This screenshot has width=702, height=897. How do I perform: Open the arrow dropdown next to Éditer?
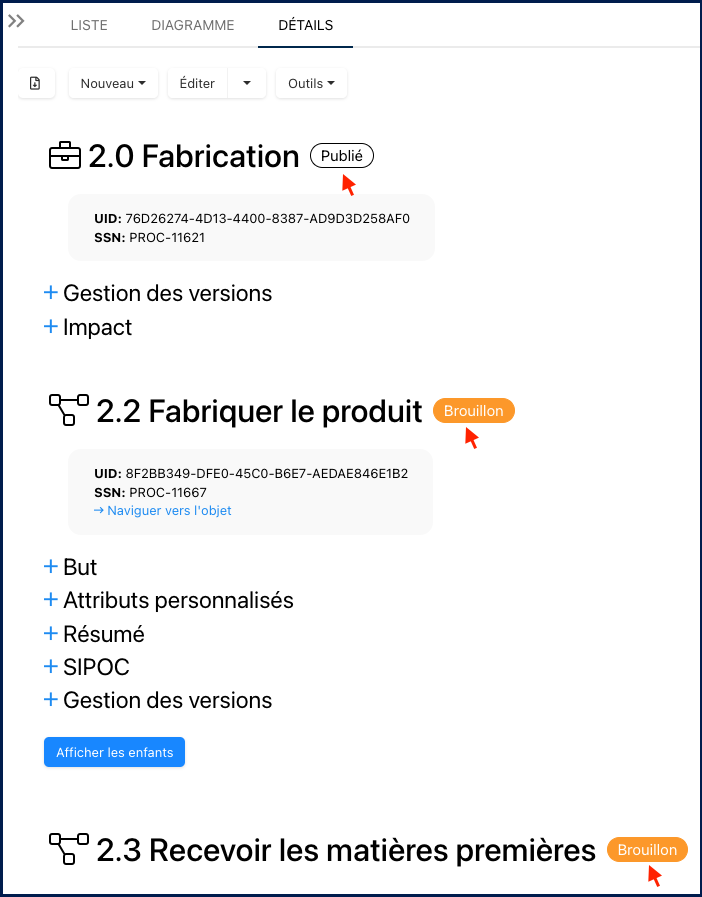coord(247,84)
